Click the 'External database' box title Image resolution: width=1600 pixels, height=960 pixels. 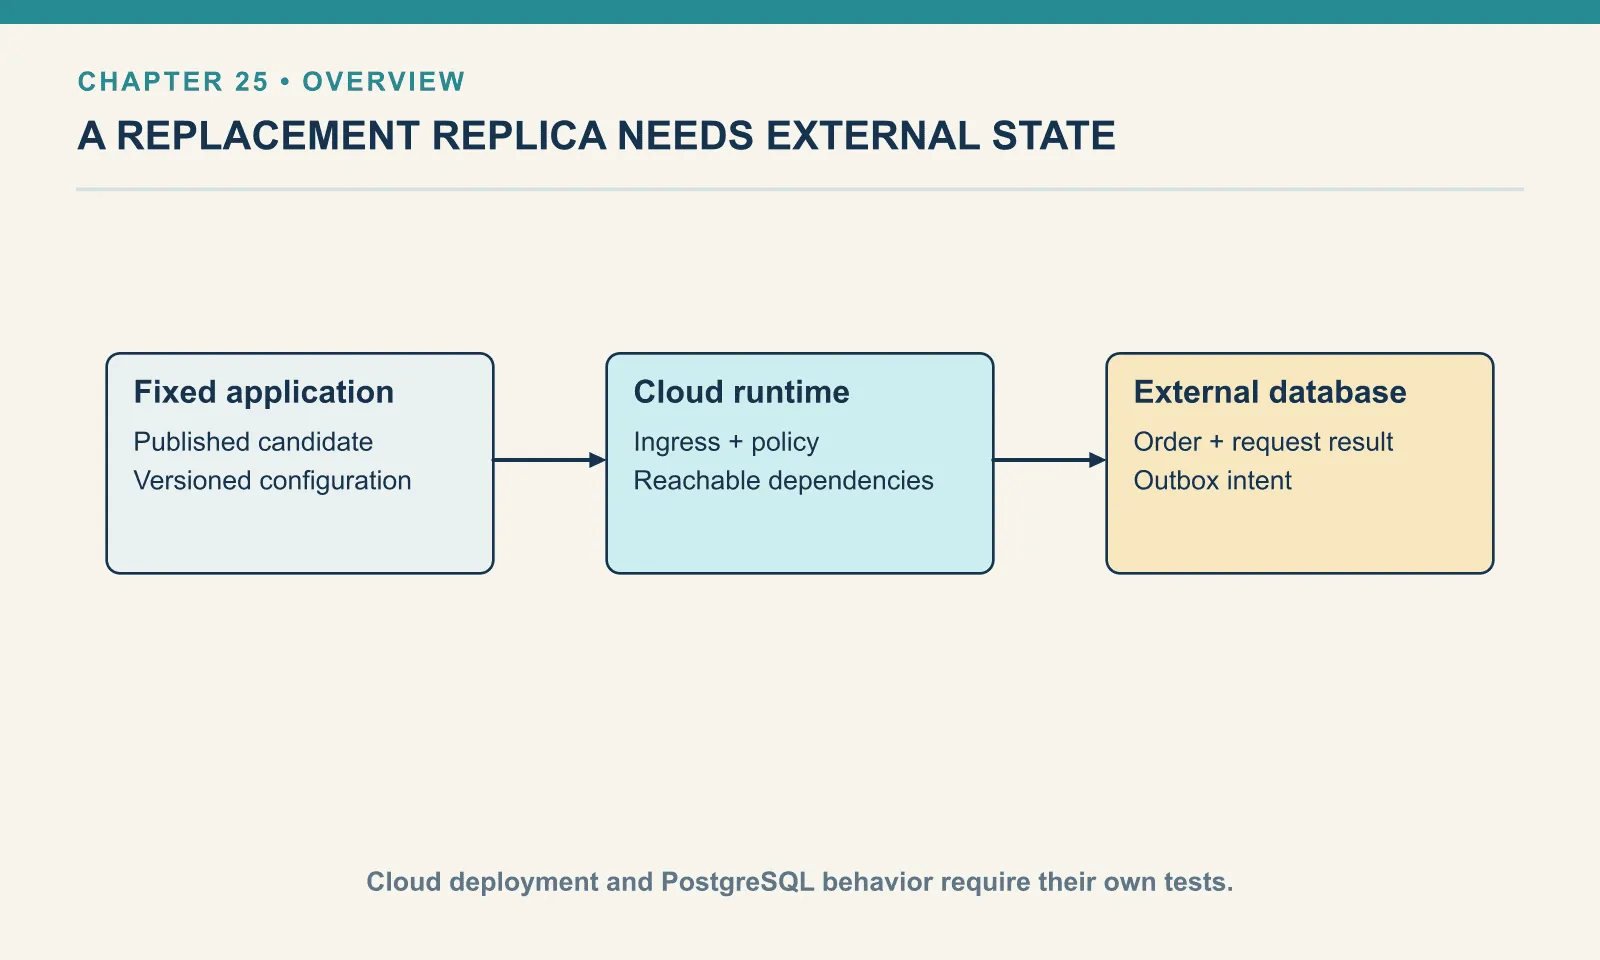pos(1270,392)
